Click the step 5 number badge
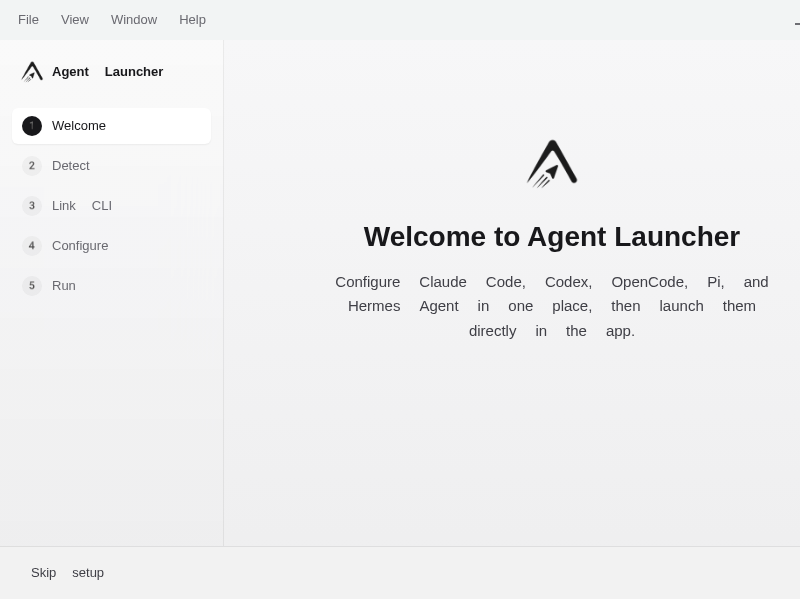800x599 pixels. point(32,286)
